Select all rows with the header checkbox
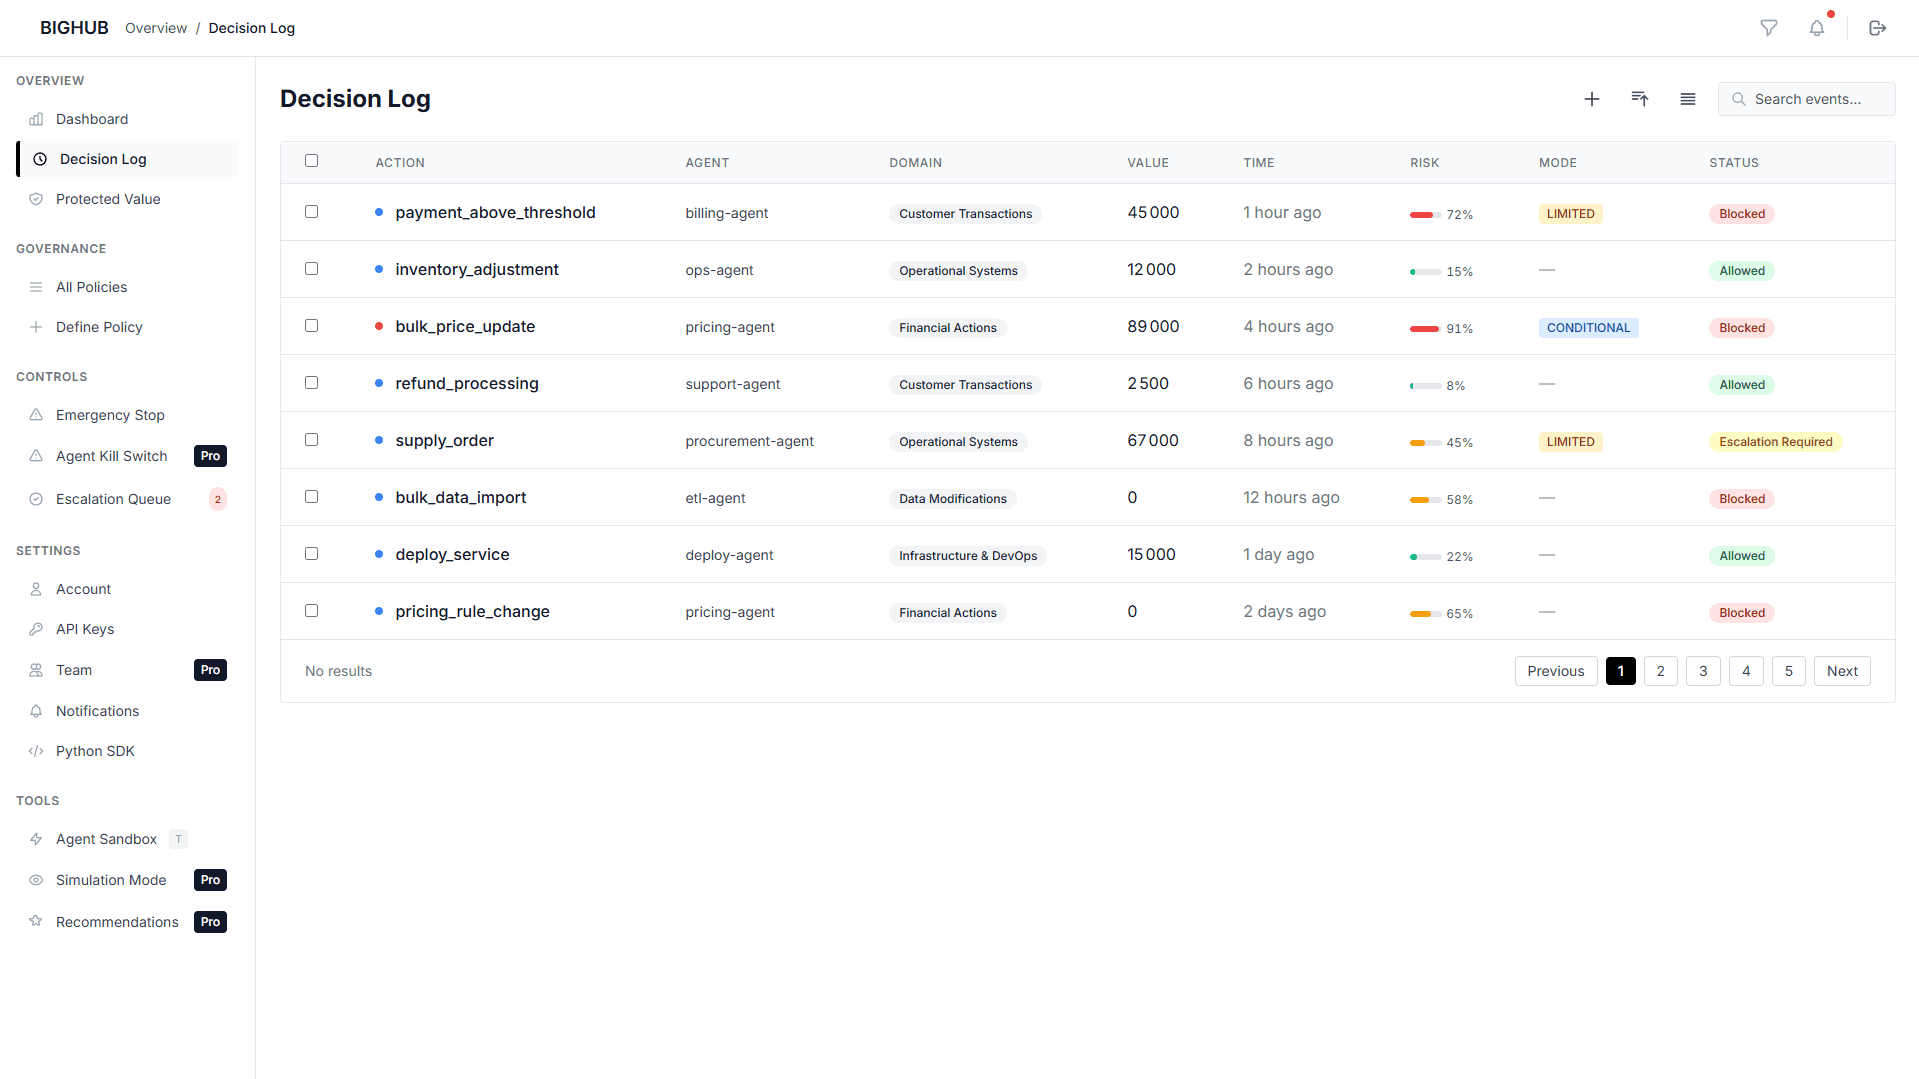The width and height of the screenshot is (1919, 1079). pos(311,160)
